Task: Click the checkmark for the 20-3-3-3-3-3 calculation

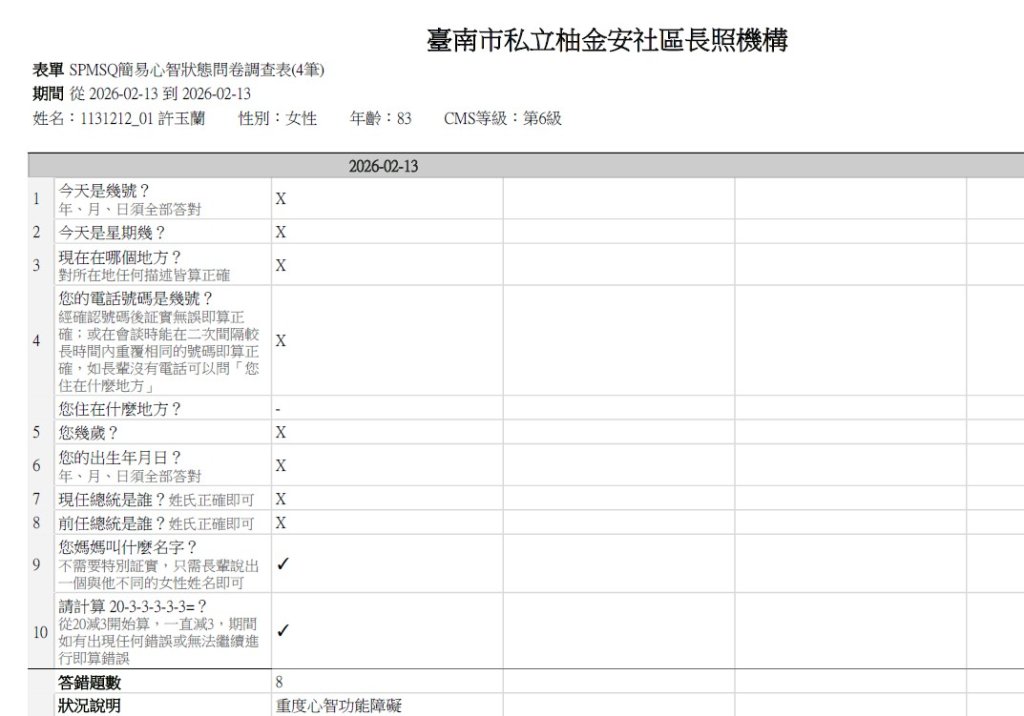Action: pos(283,630)
